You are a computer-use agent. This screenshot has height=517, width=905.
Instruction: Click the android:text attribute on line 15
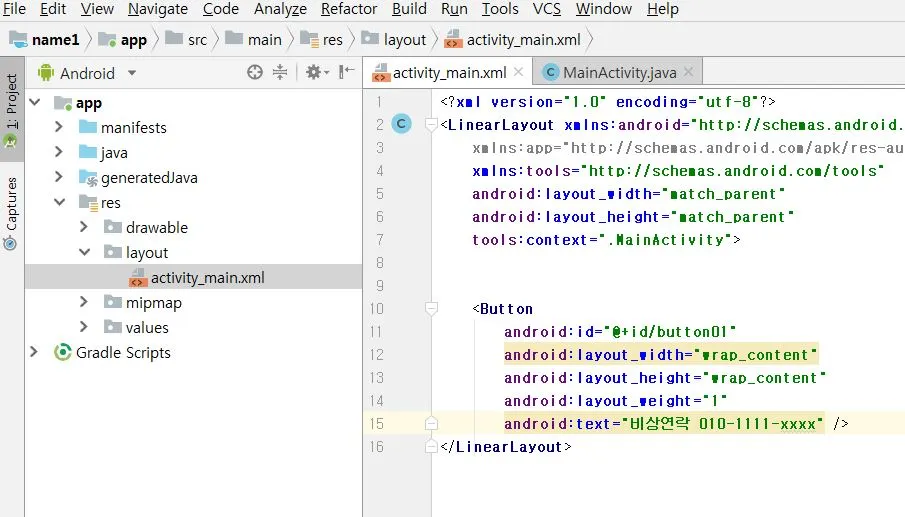(664, 424)
